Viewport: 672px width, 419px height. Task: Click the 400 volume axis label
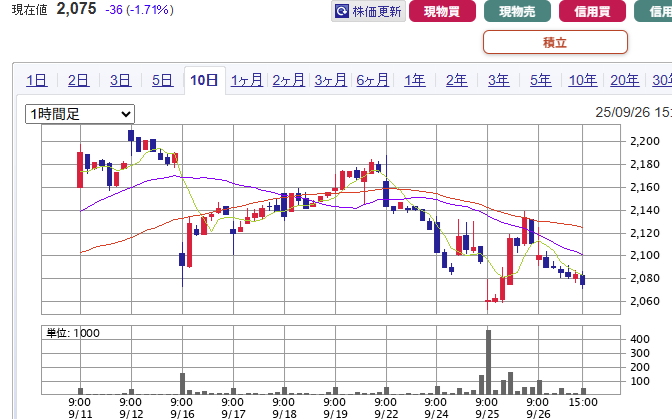pos(640,339)
